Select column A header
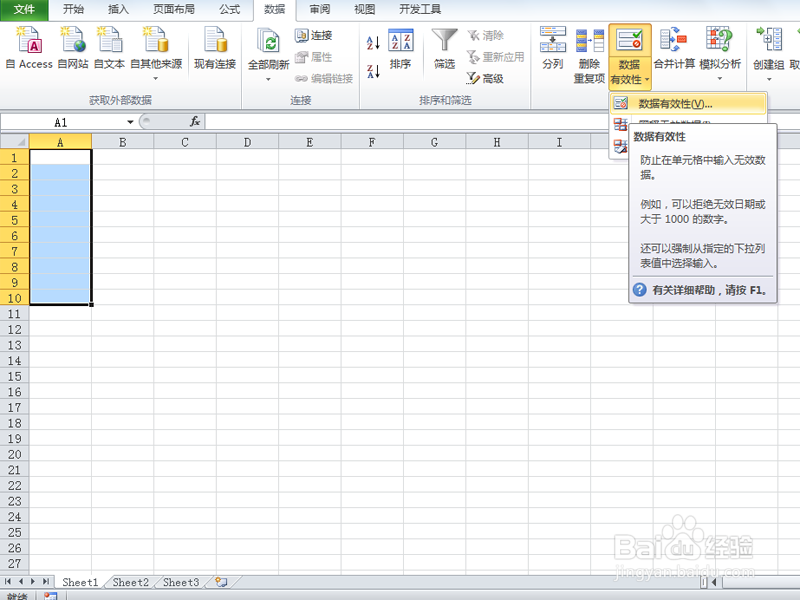 [60, 142]
